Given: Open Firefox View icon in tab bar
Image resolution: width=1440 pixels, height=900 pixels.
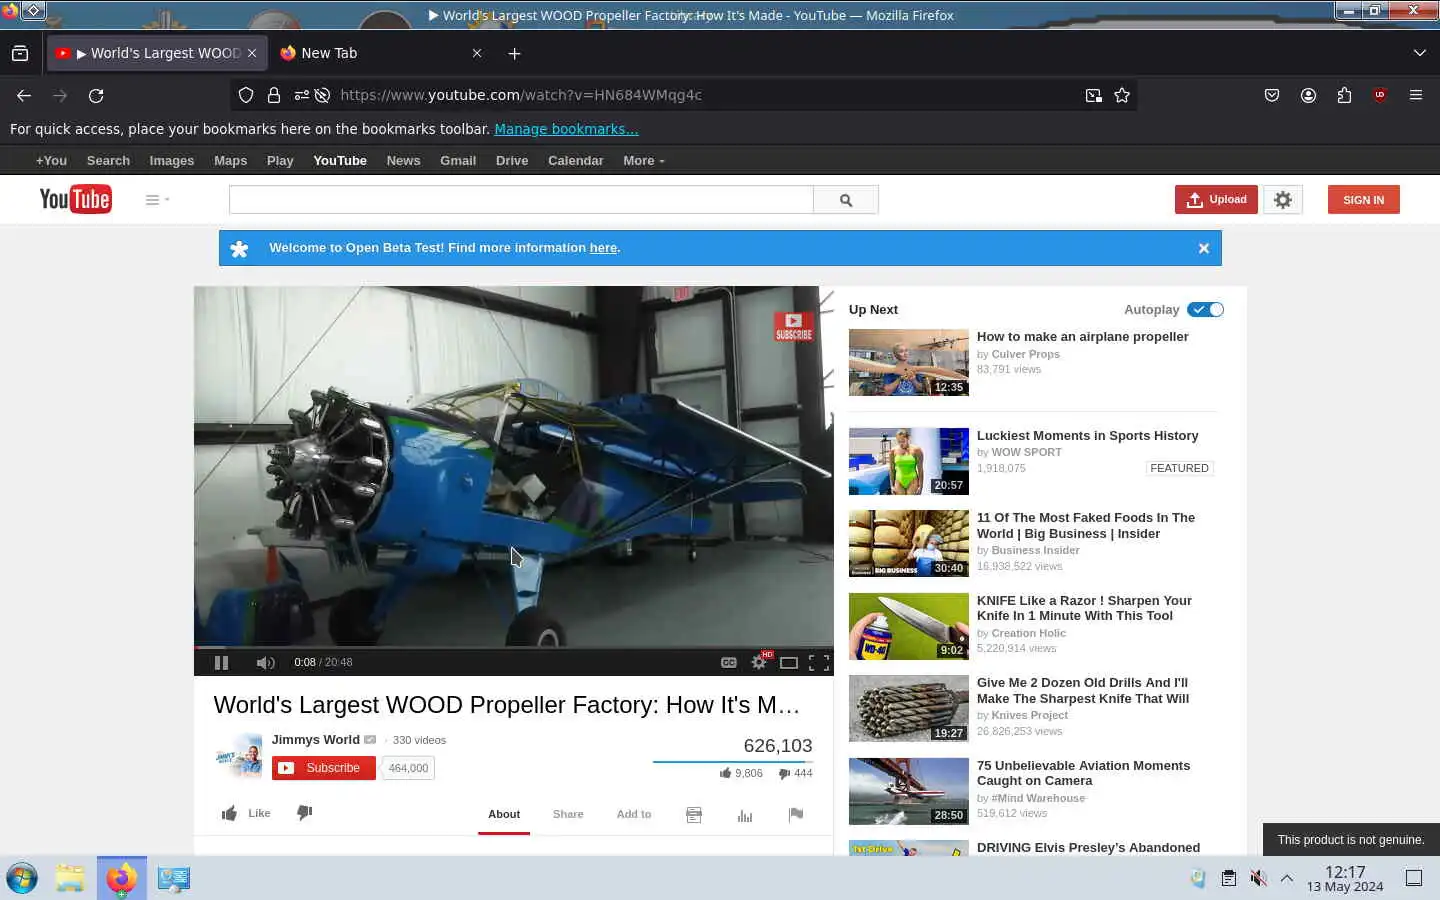Looking at the screenshot, I should 20,54.
